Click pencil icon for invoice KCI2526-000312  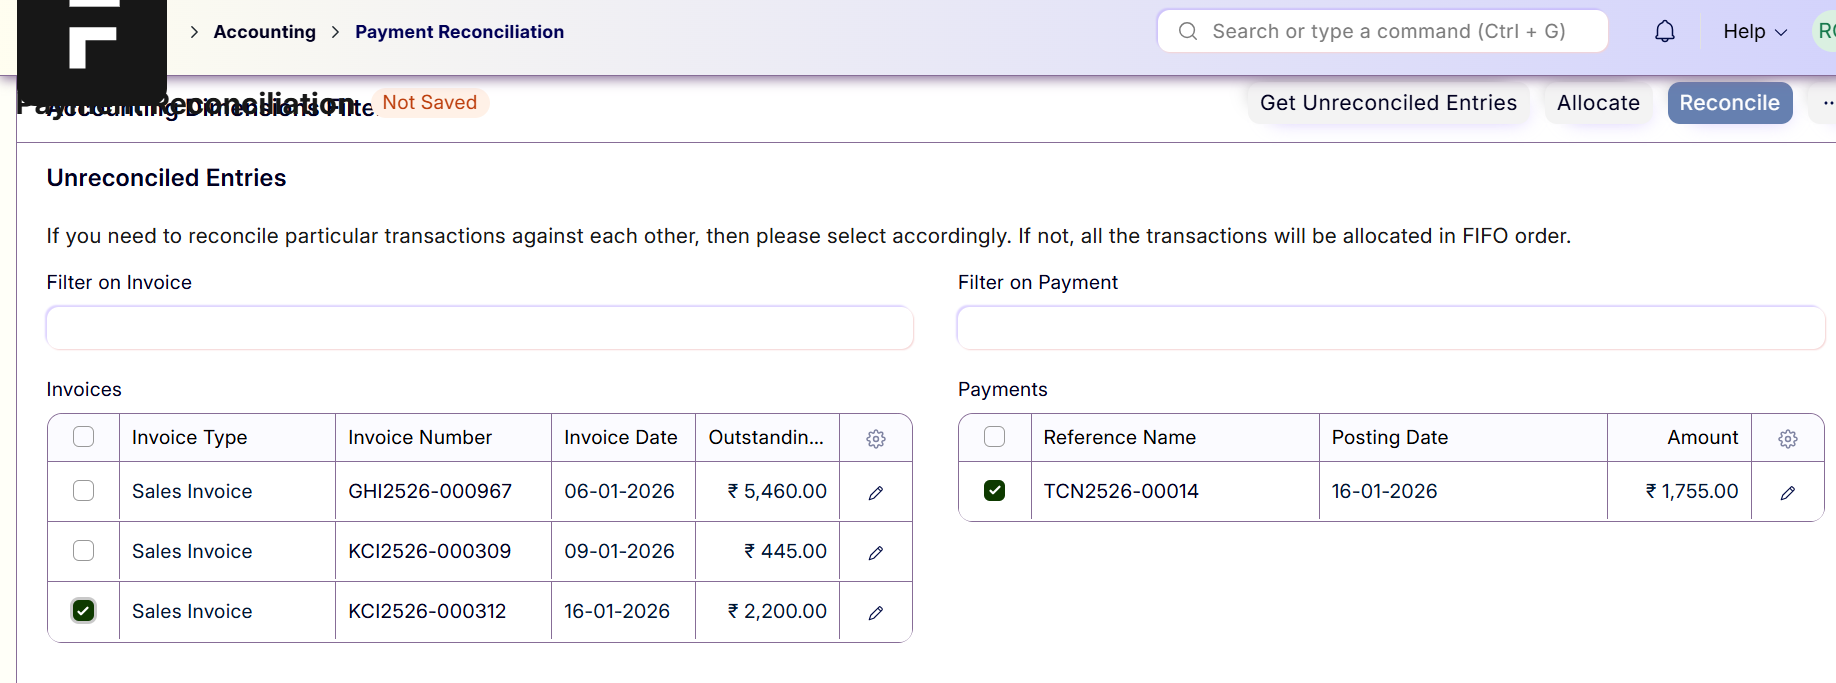pos(876,613)
